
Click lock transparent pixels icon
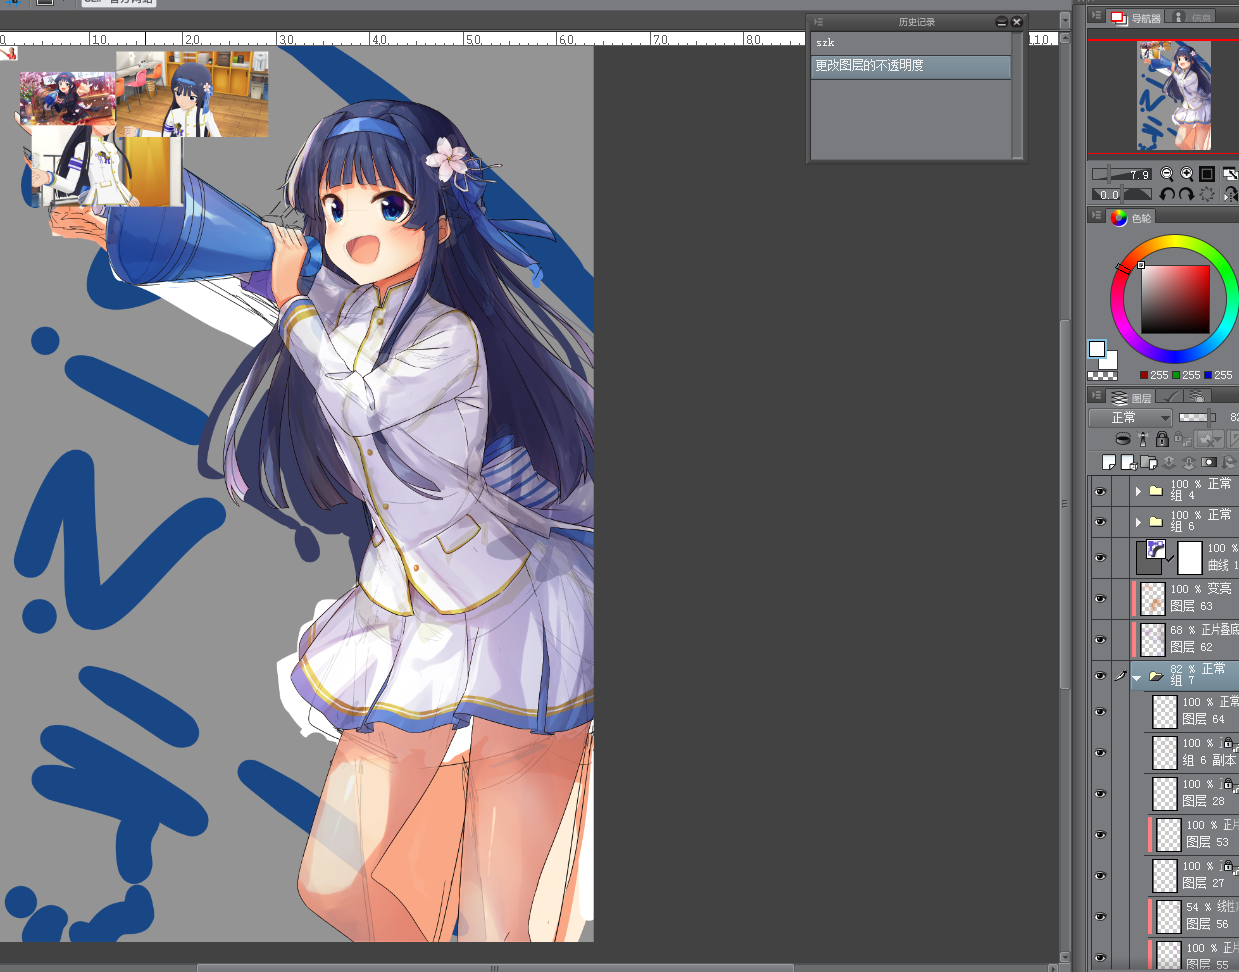point(1182,439)
